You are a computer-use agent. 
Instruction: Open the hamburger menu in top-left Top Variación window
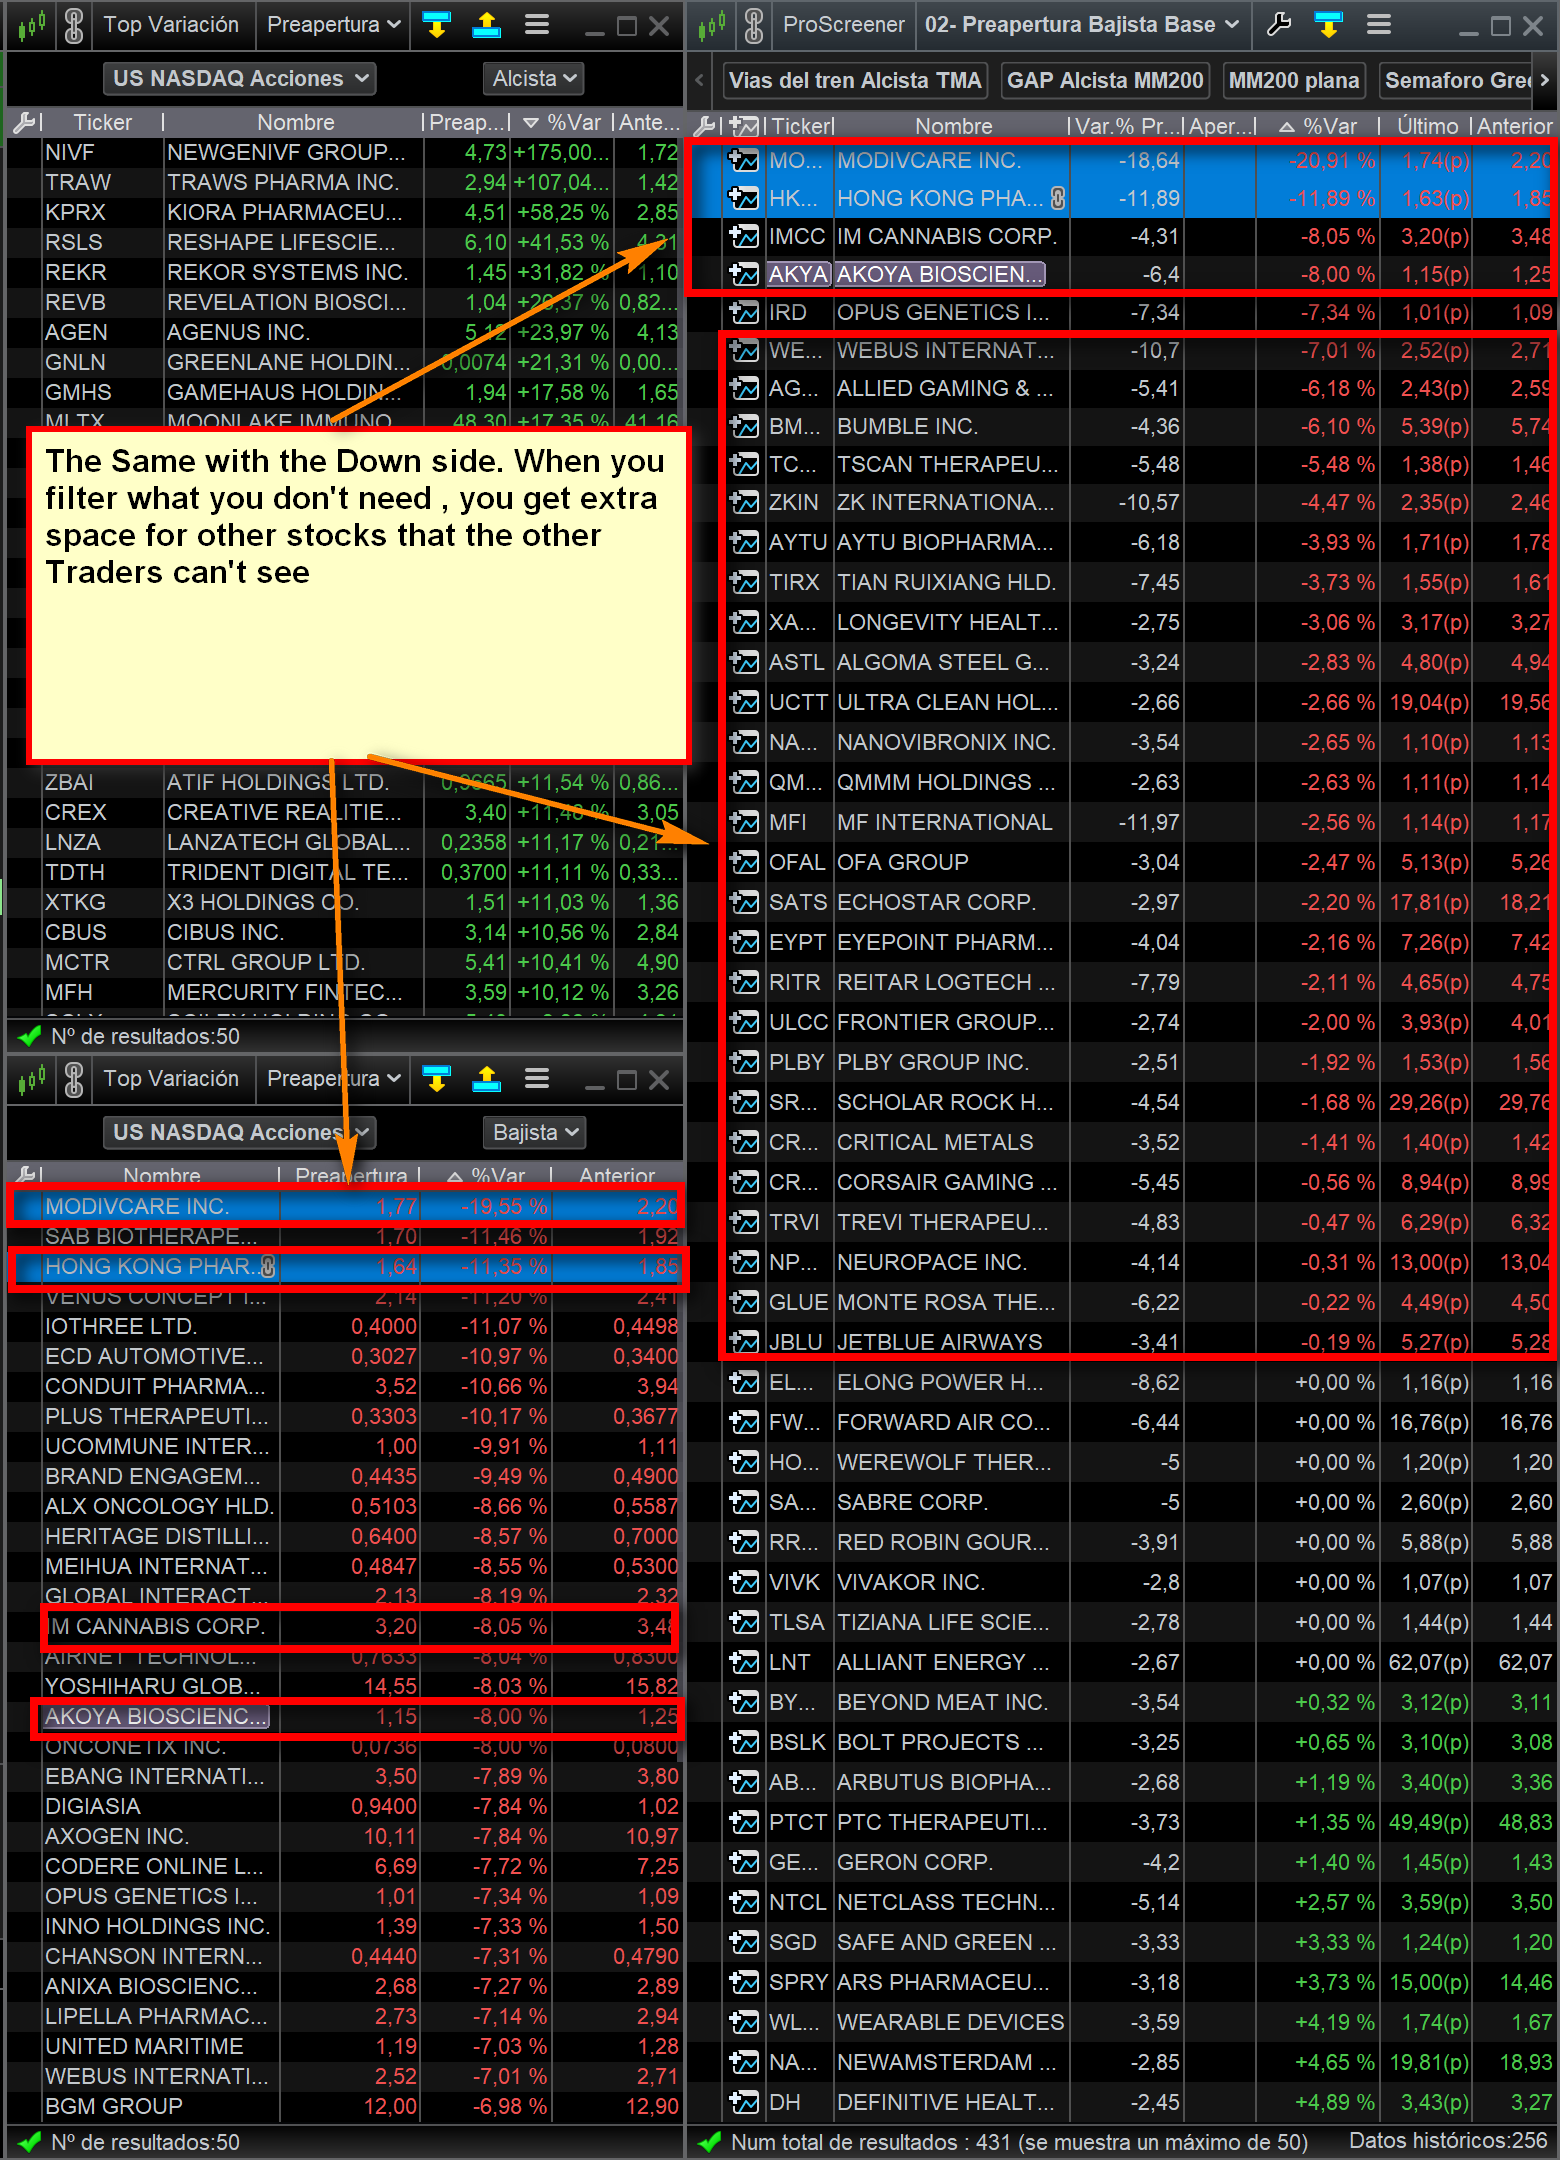[537, 24]
